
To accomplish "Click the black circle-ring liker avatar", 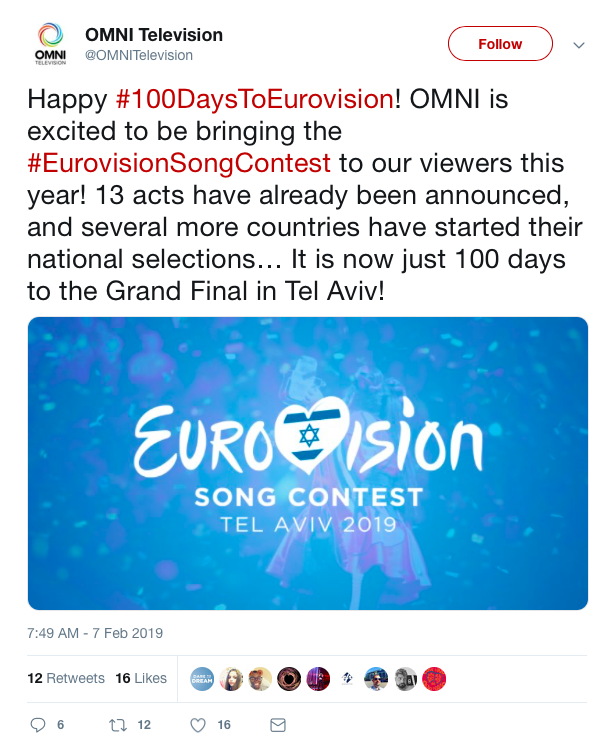I will [289, 678].
